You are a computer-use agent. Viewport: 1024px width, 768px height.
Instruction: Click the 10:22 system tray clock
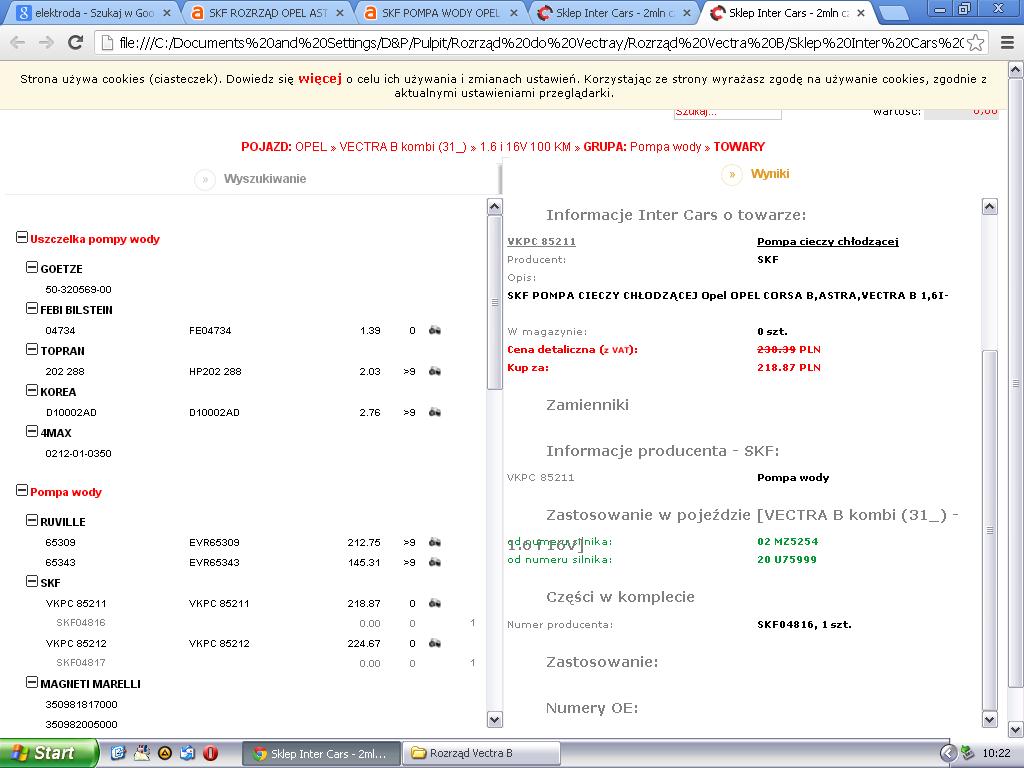click(x=996, y=754)
